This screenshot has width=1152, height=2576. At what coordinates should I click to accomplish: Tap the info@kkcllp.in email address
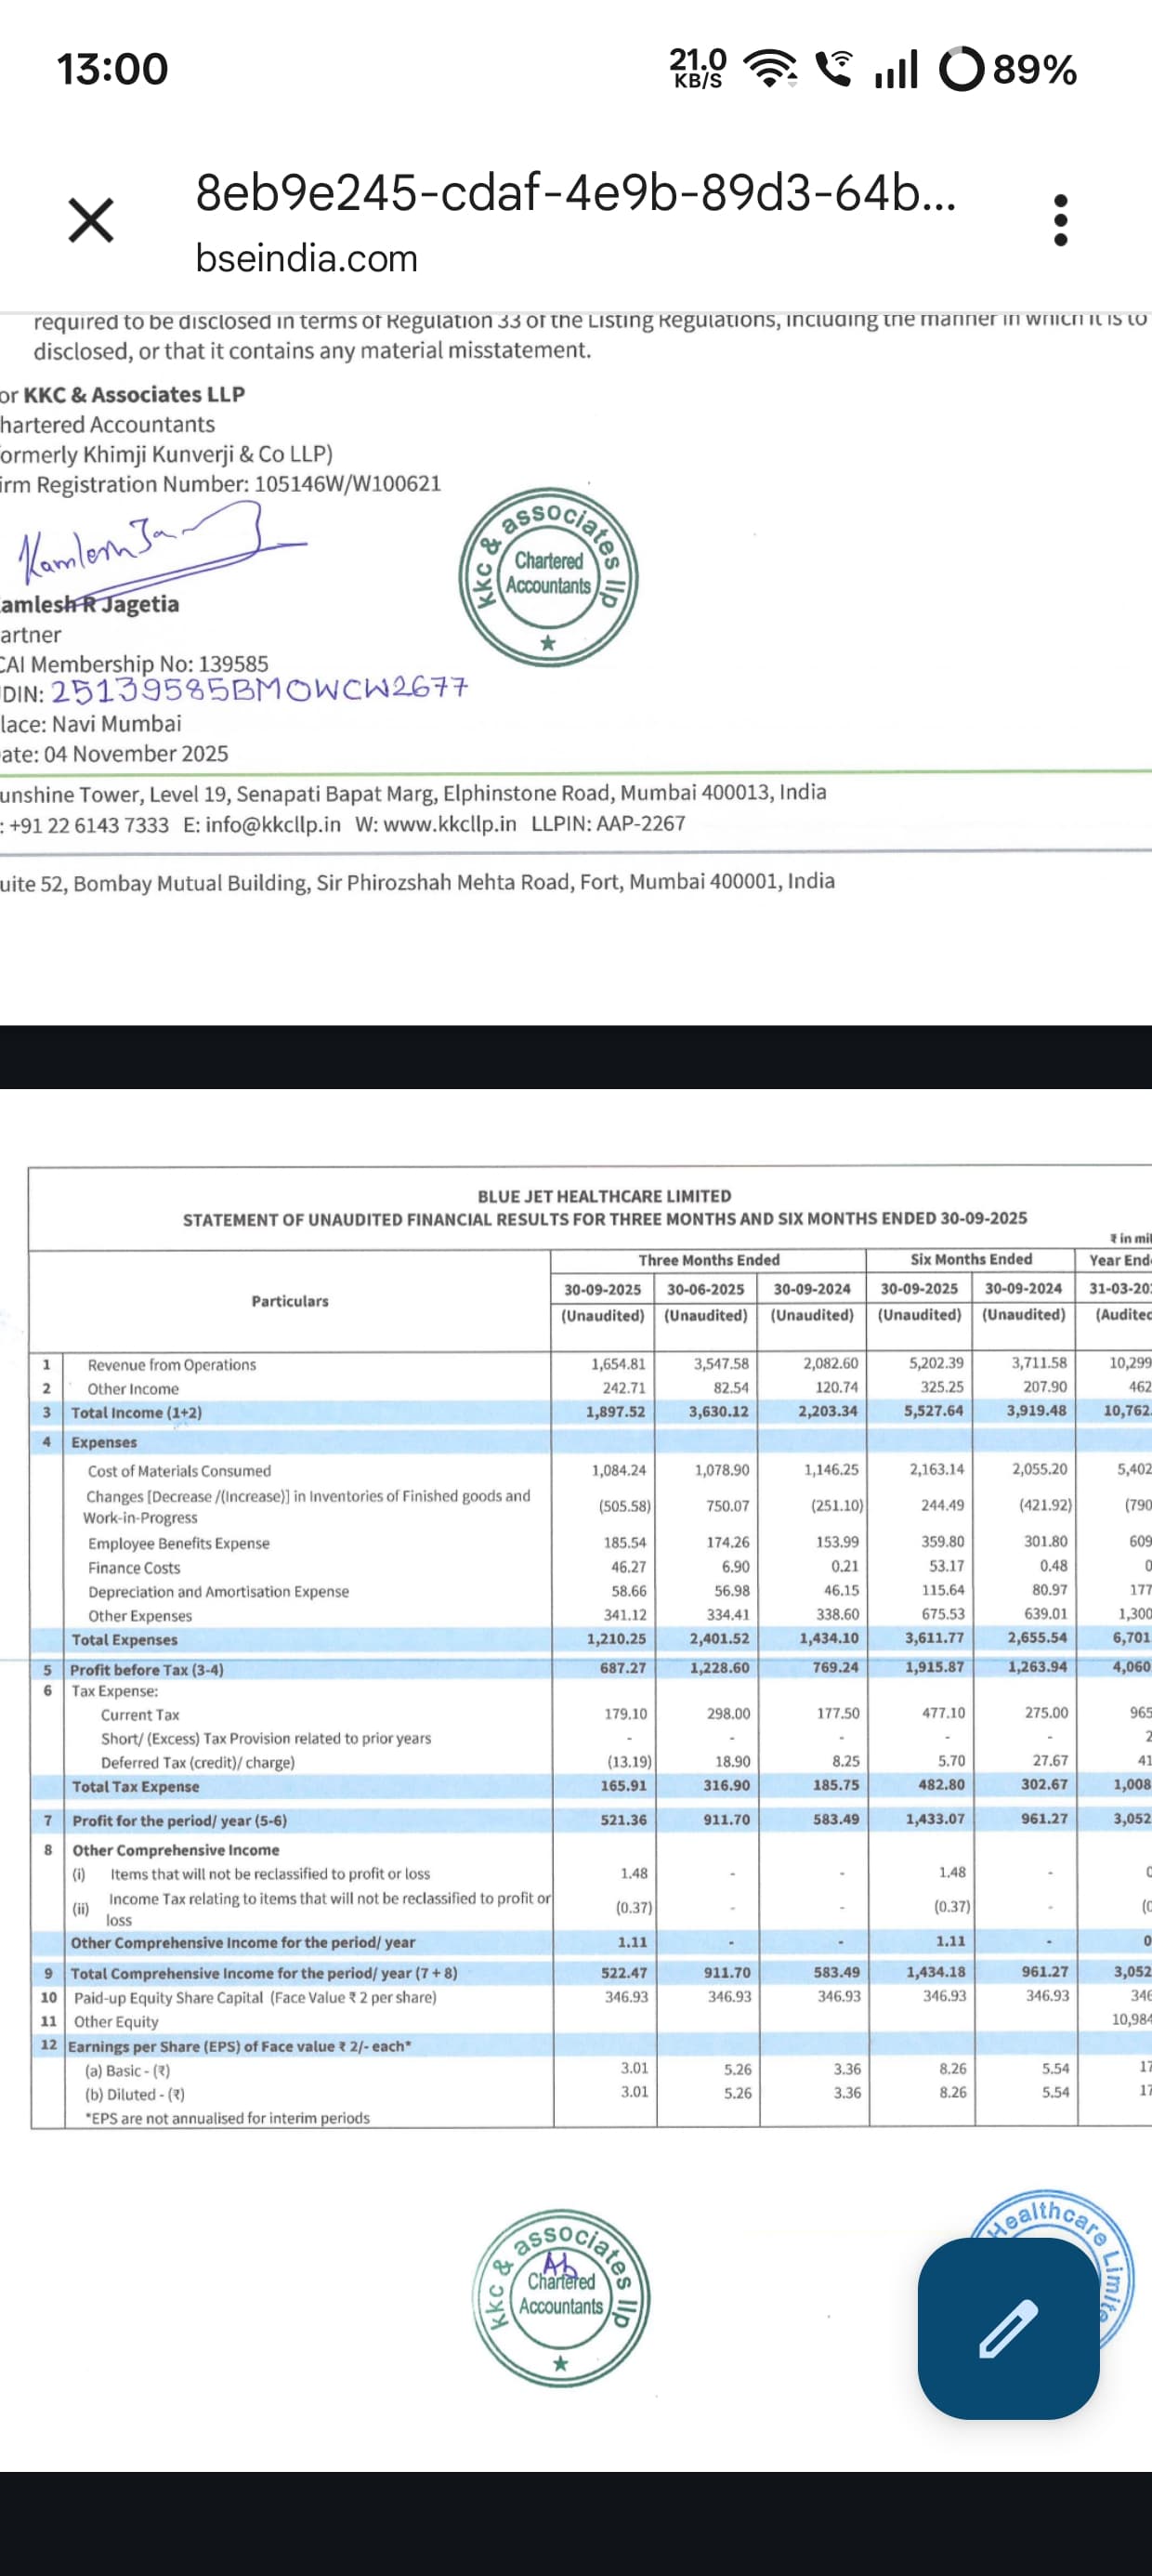272,824
